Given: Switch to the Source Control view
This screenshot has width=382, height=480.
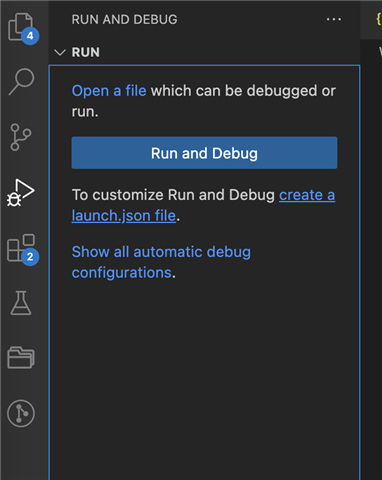Looking at the screenshot, I should click(x=21, y=137).
